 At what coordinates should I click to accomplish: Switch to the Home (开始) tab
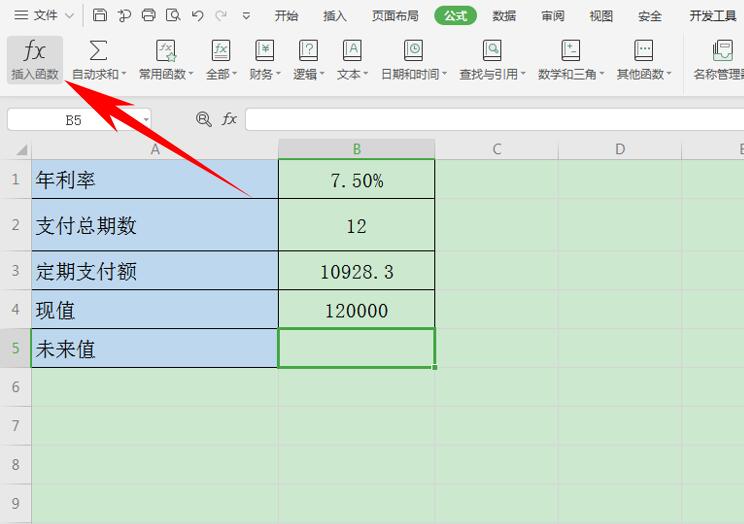286,16
